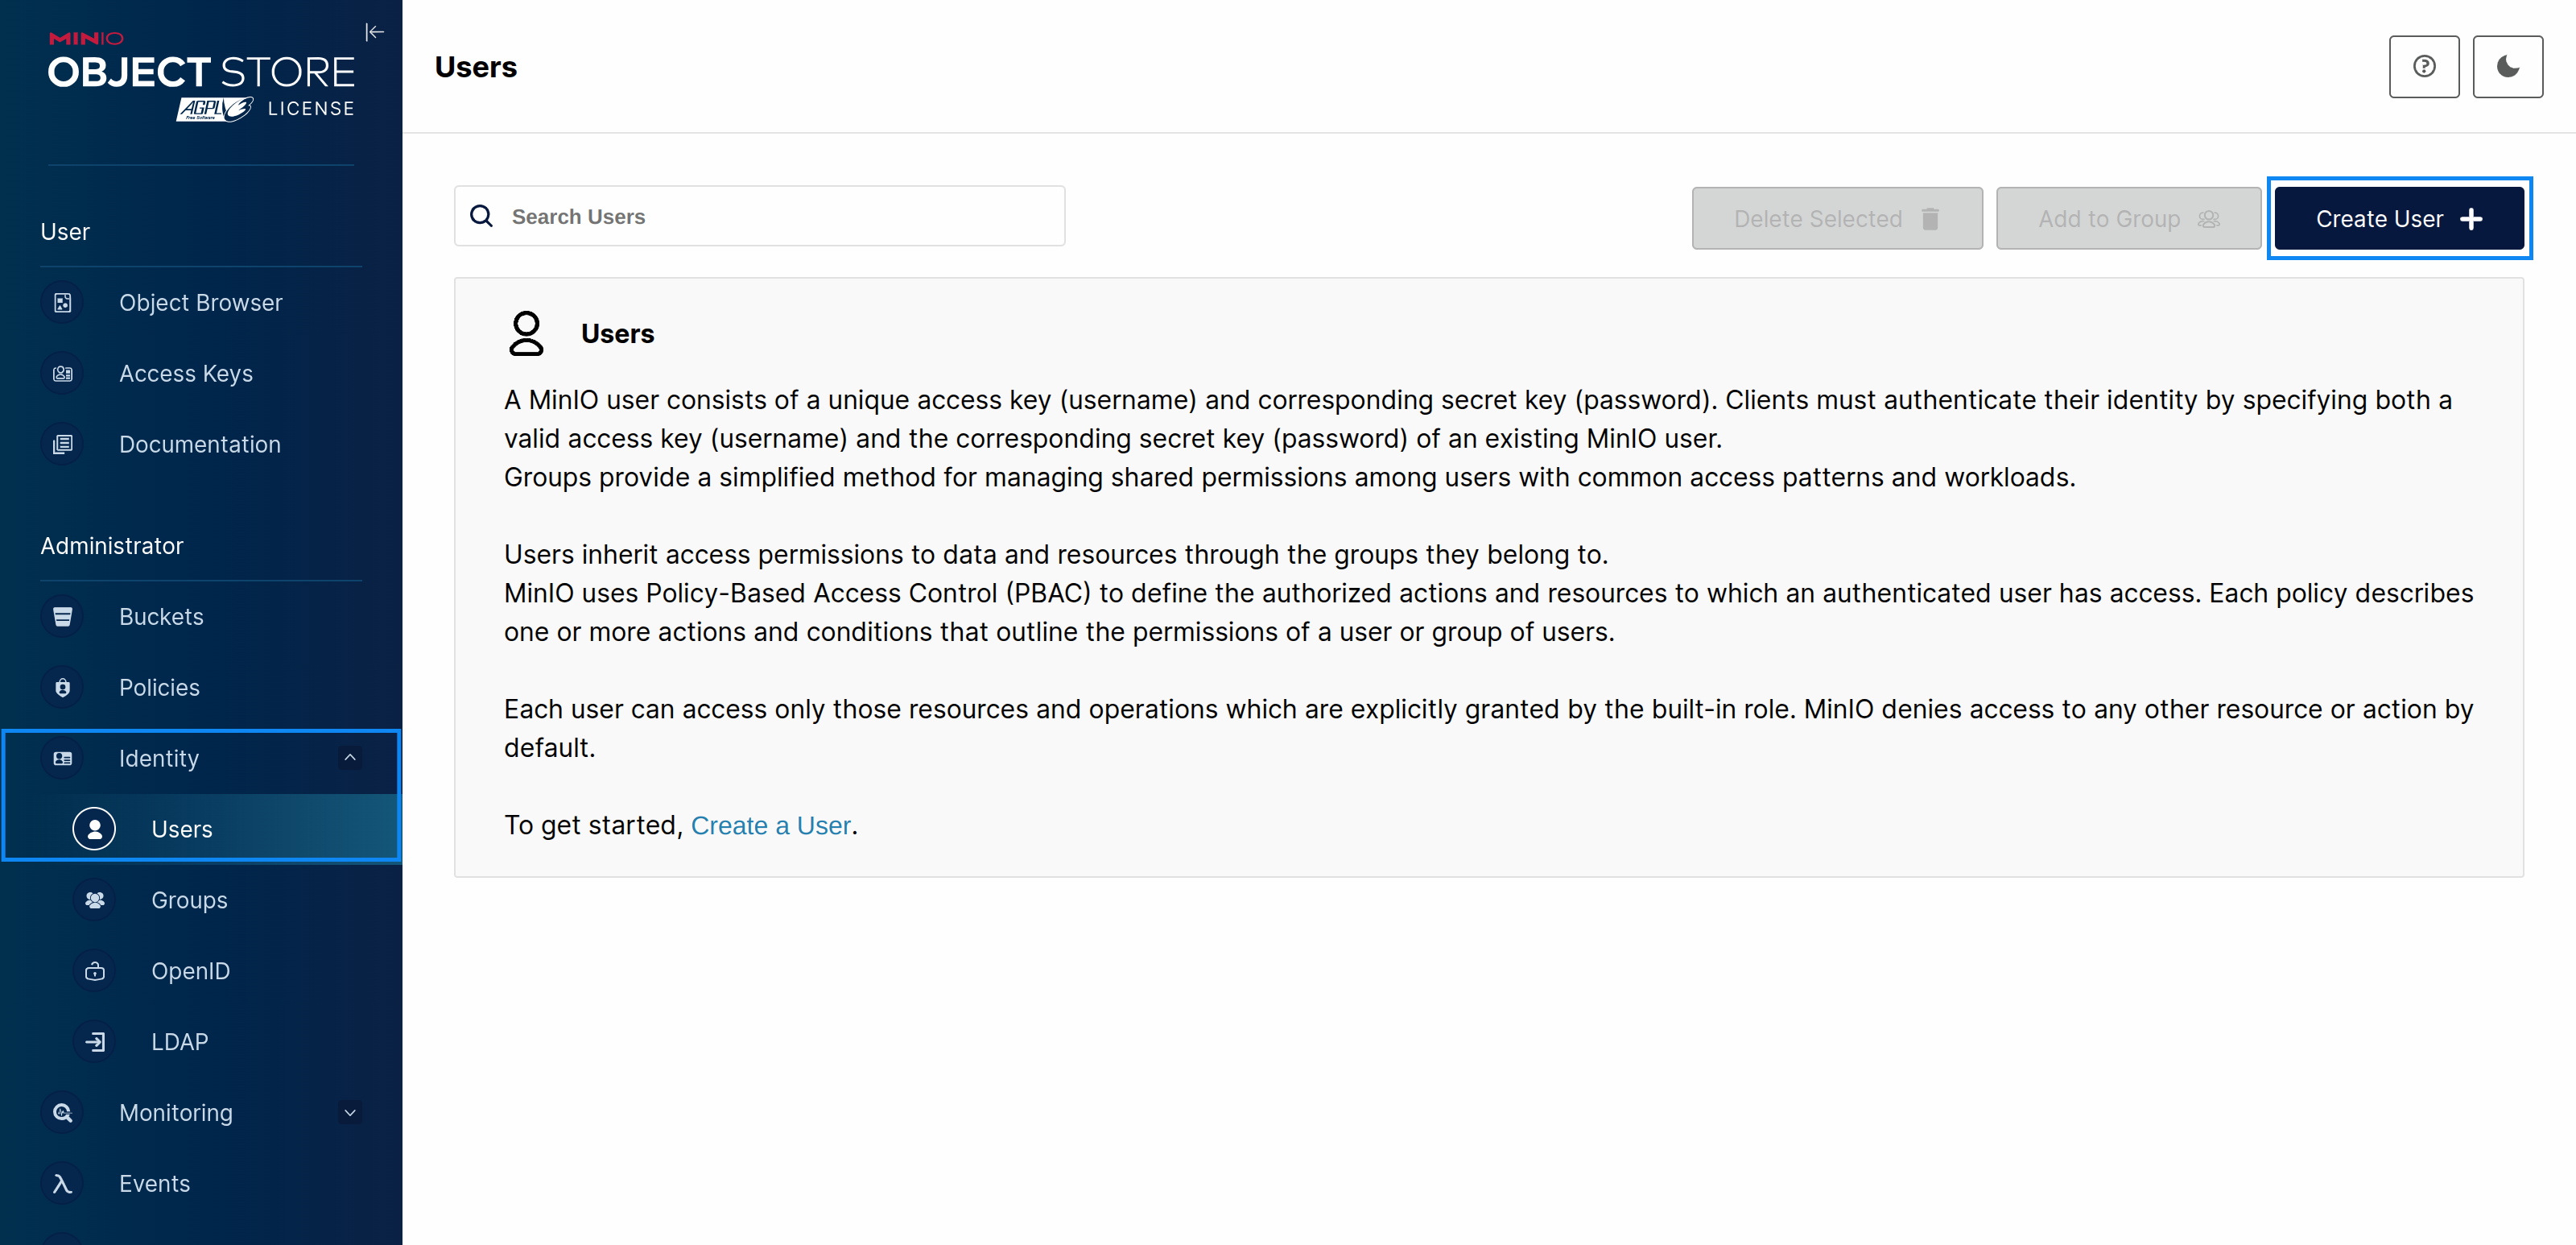
Task: Follow the Create a User link
Action: click(x=770, y=826)
